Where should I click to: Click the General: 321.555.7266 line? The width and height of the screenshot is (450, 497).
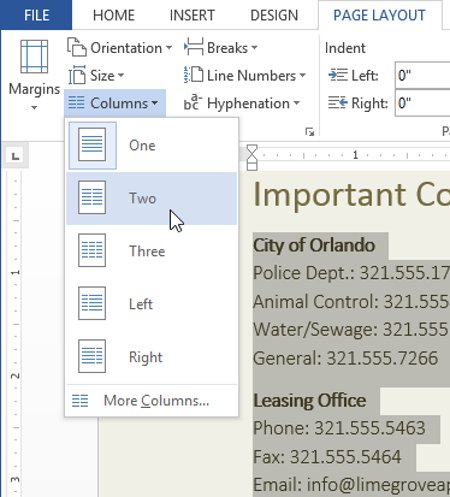345,358
